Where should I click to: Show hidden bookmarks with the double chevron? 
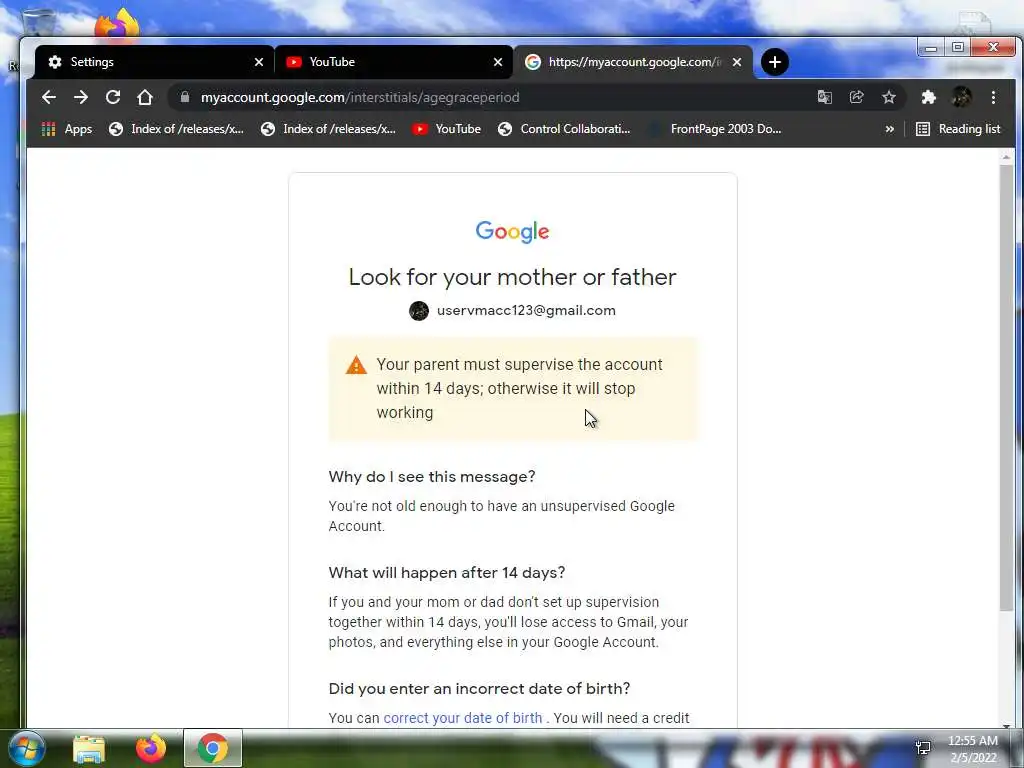coord(889,129)
